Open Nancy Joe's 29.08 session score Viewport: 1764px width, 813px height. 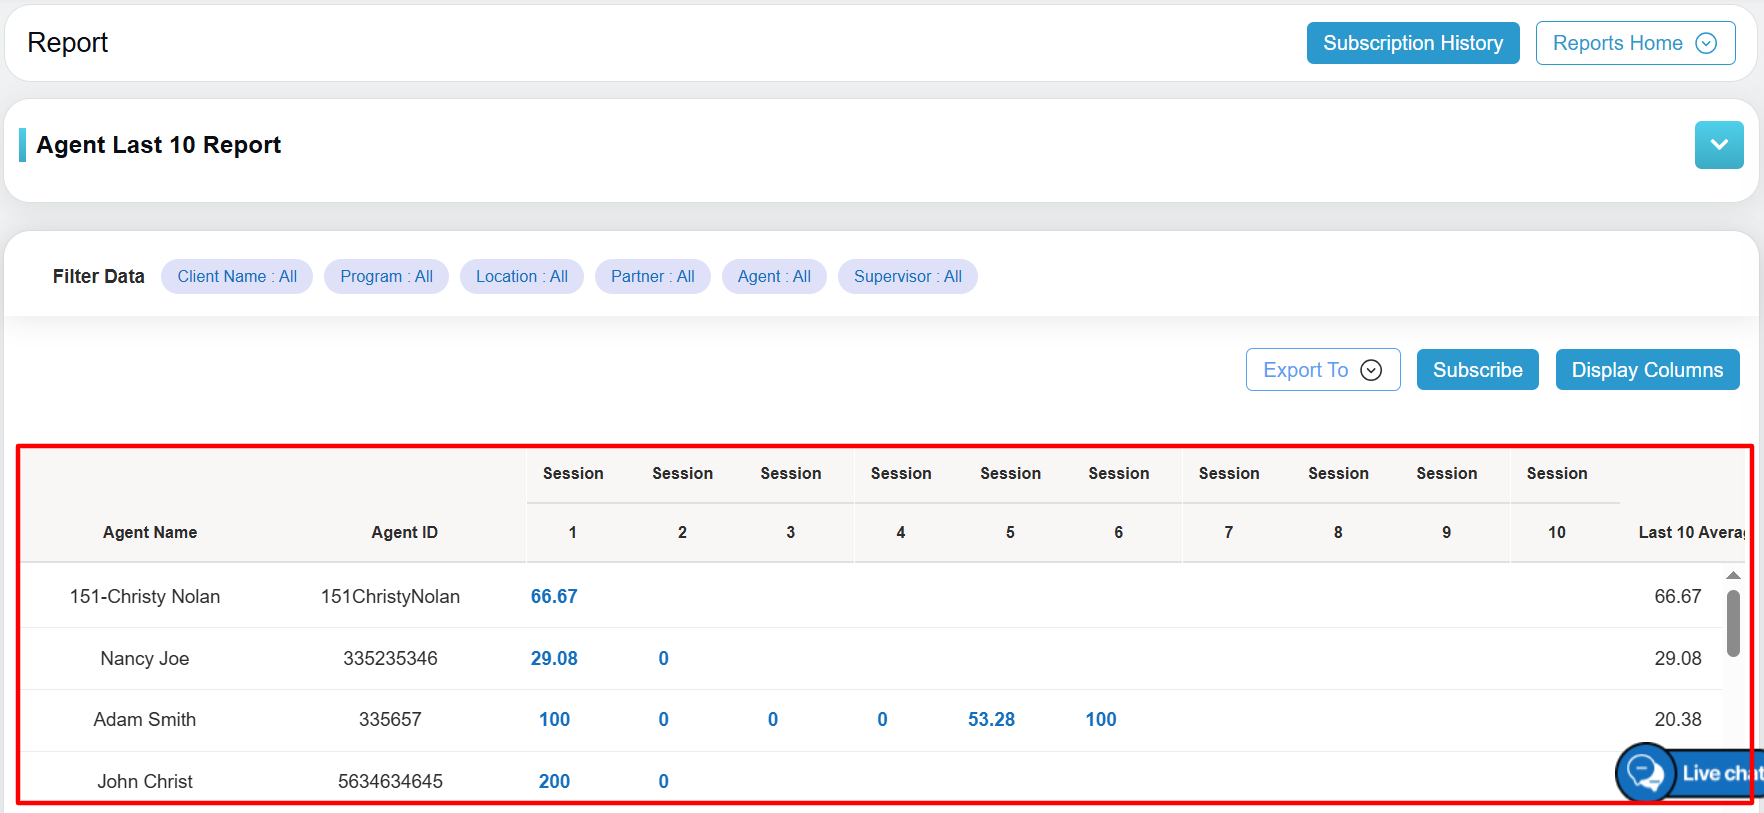[554, 659]
